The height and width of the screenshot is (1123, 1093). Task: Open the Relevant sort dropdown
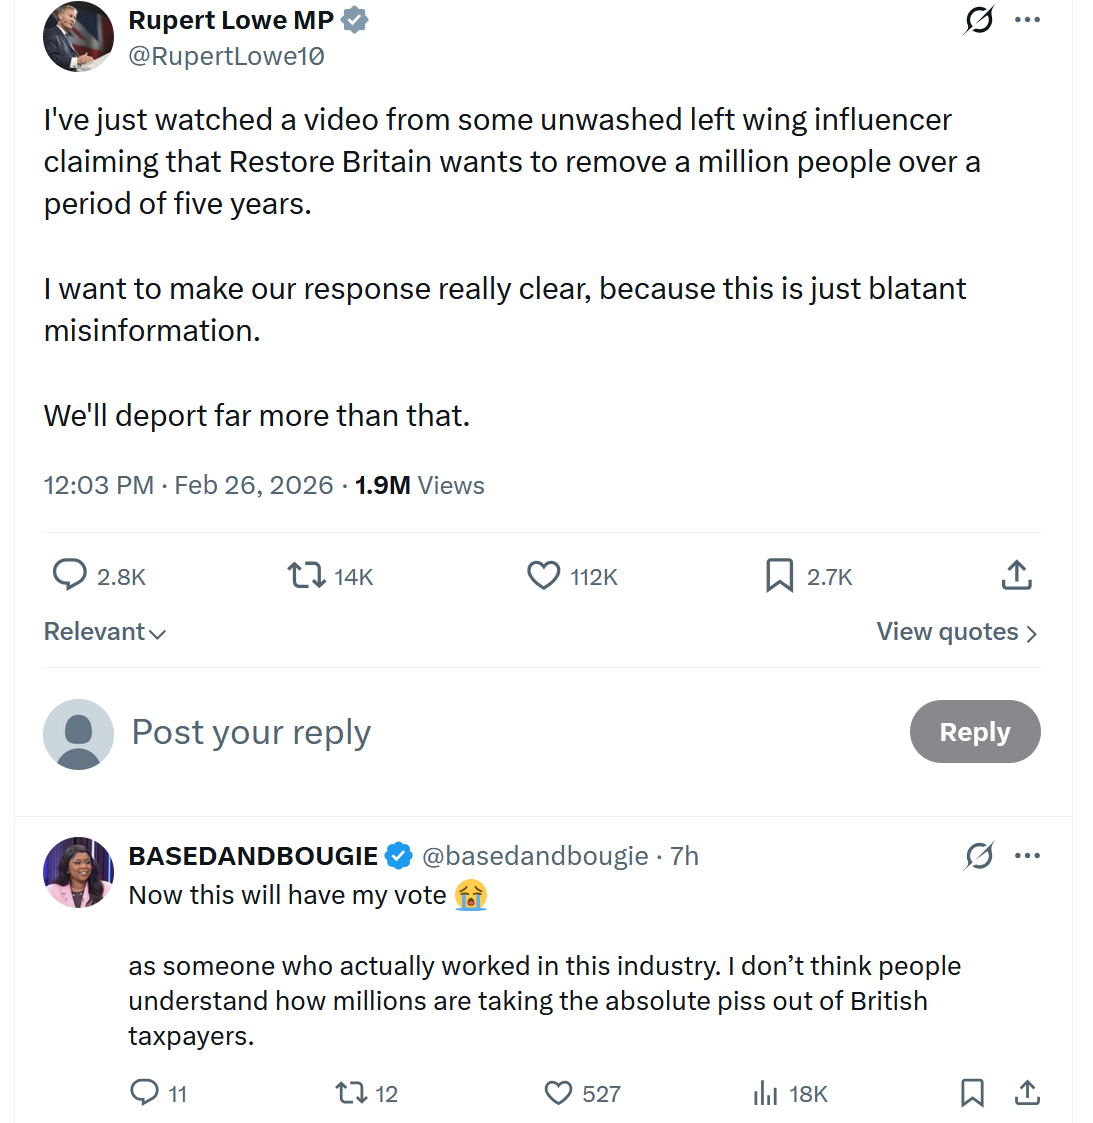[105, 632]
